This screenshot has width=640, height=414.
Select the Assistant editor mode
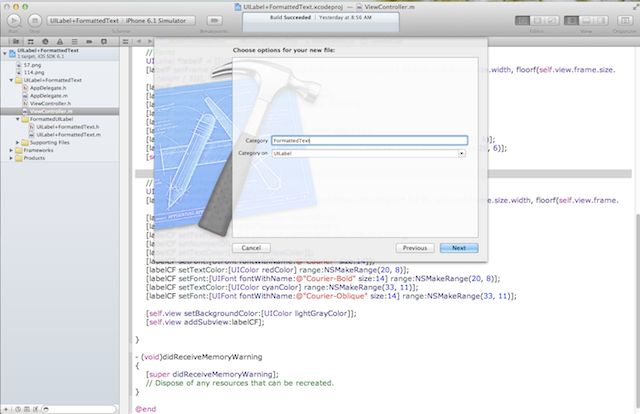click(537, 20)
